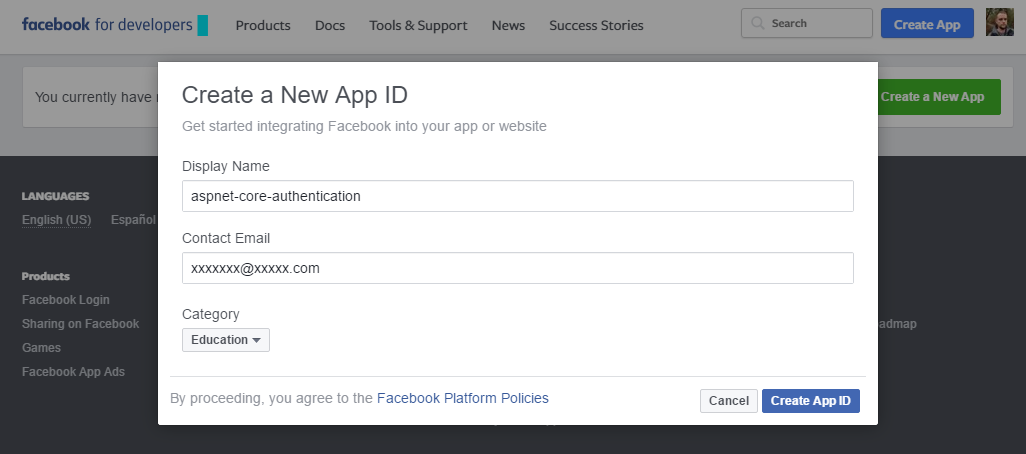The height and width of the screenshot is (454, 1026).
Task: Open Success Stories page
Action: pyautogui.click(x=596, y=25)
